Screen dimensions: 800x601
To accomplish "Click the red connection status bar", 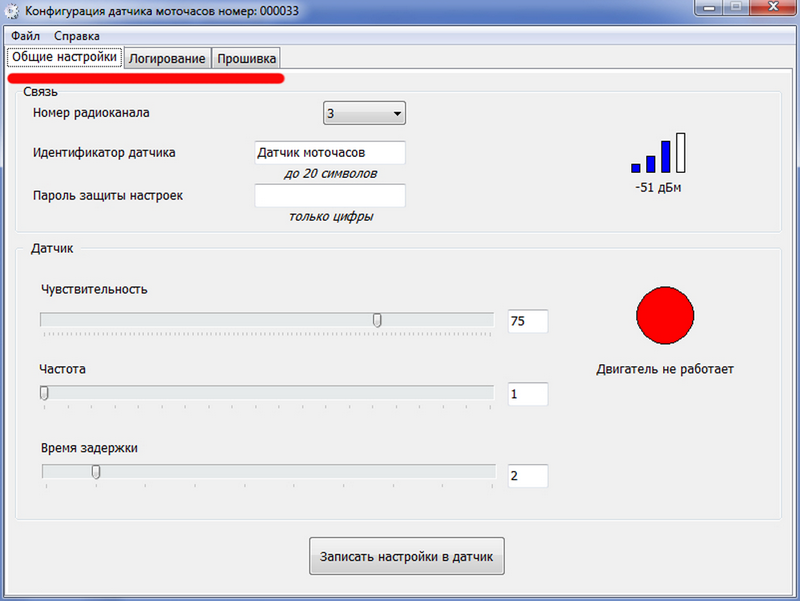I will 146,78.
